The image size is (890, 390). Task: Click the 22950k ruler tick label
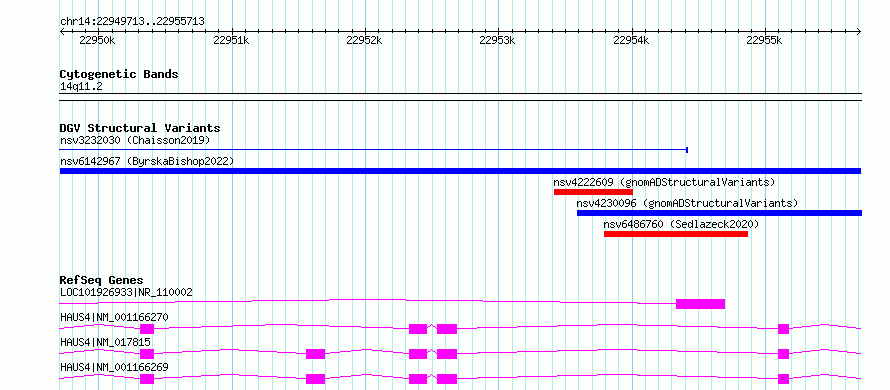coord(97,40)
